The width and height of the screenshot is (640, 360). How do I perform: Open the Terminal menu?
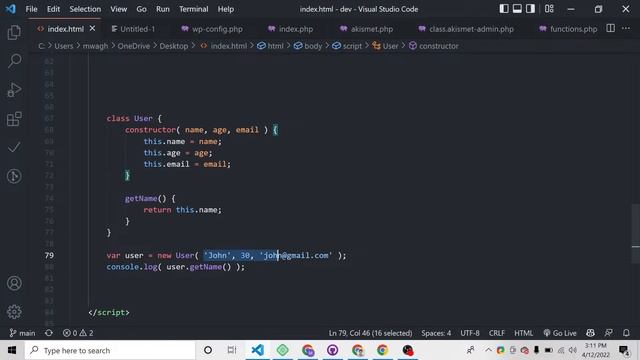(193, 9)
